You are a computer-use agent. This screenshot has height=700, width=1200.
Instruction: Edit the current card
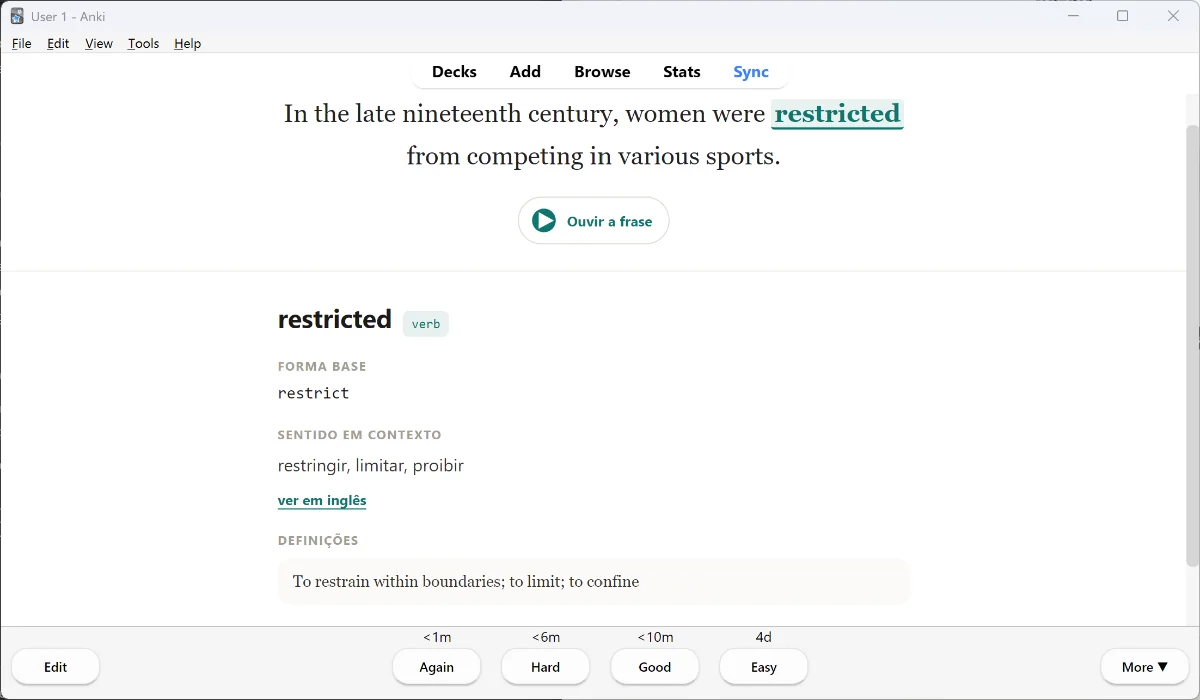(56, 667)
